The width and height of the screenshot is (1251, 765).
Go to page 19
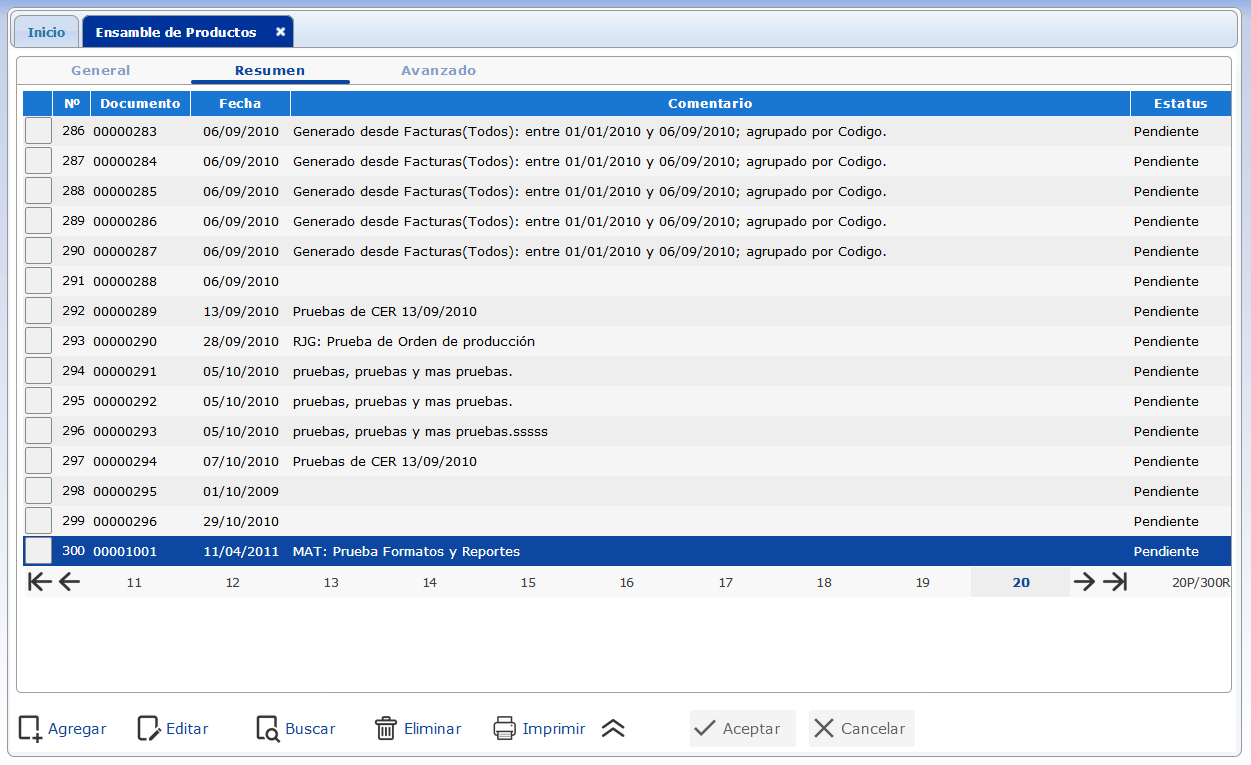pos(922,582)
